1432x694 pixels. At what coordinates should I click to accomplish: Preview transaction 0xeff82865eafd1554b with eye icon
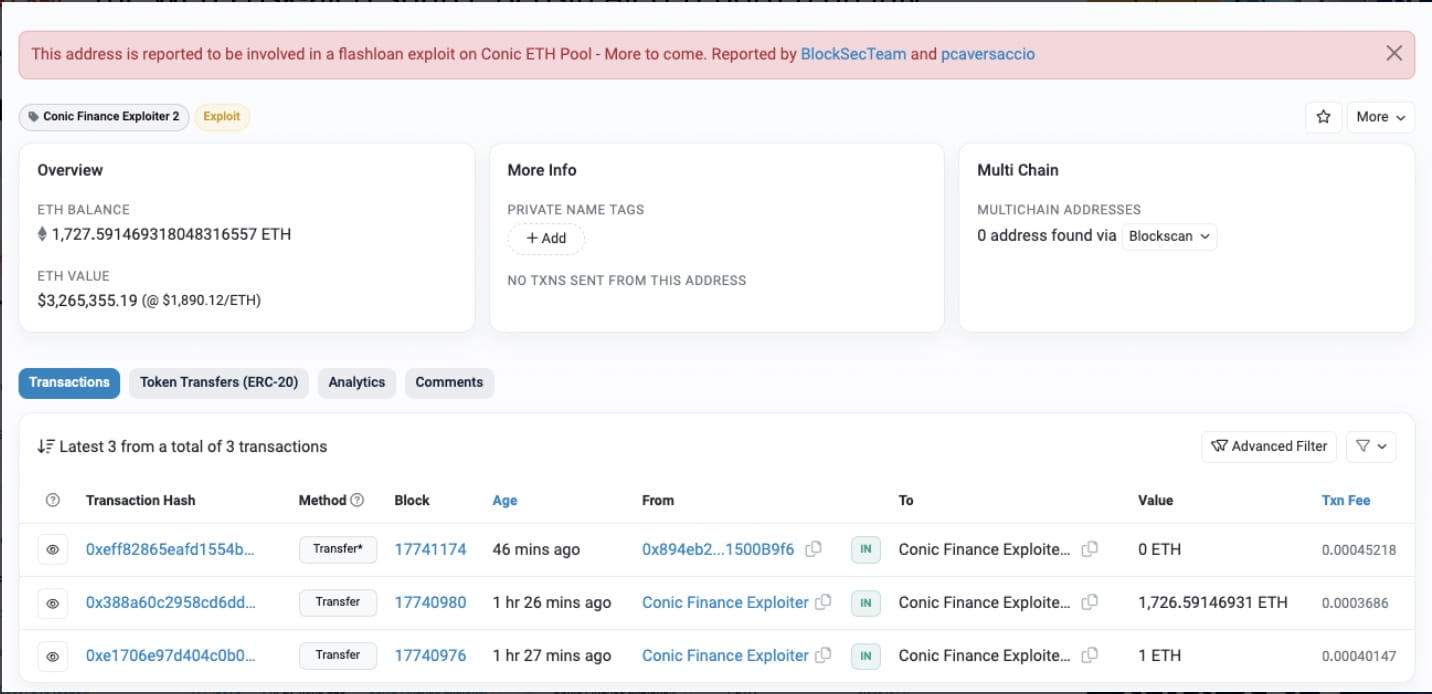point(53,550)
